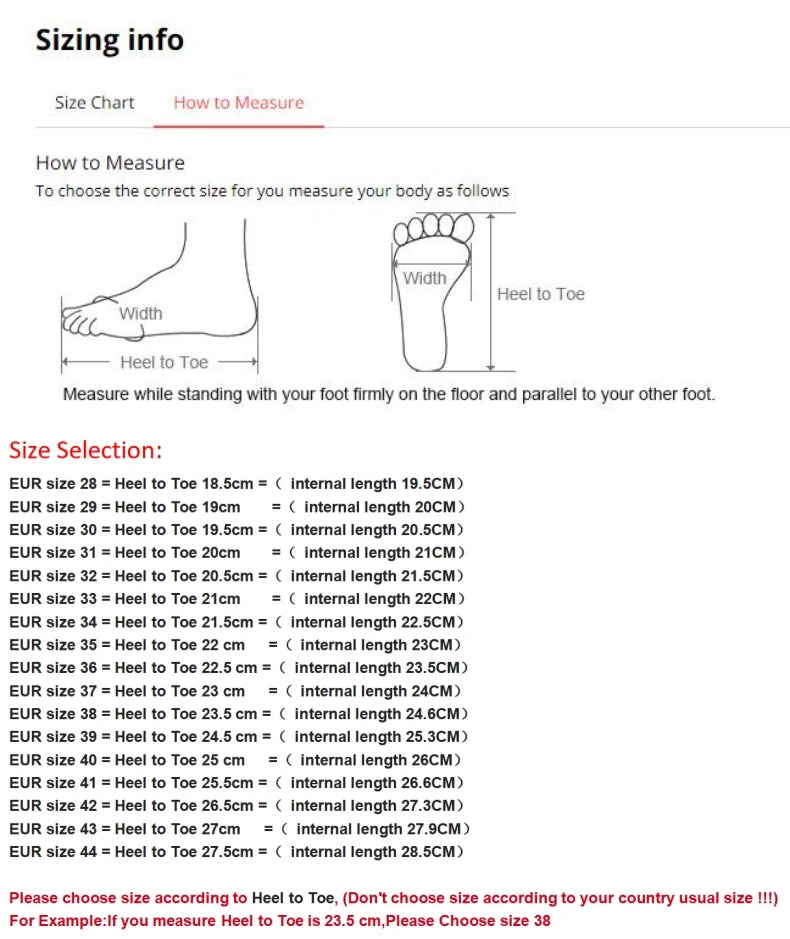Image resolution: width=790 pixels, height=939 pixels.
Task: Click the 'For Example' size 38 line
Action: click(280, 920)
